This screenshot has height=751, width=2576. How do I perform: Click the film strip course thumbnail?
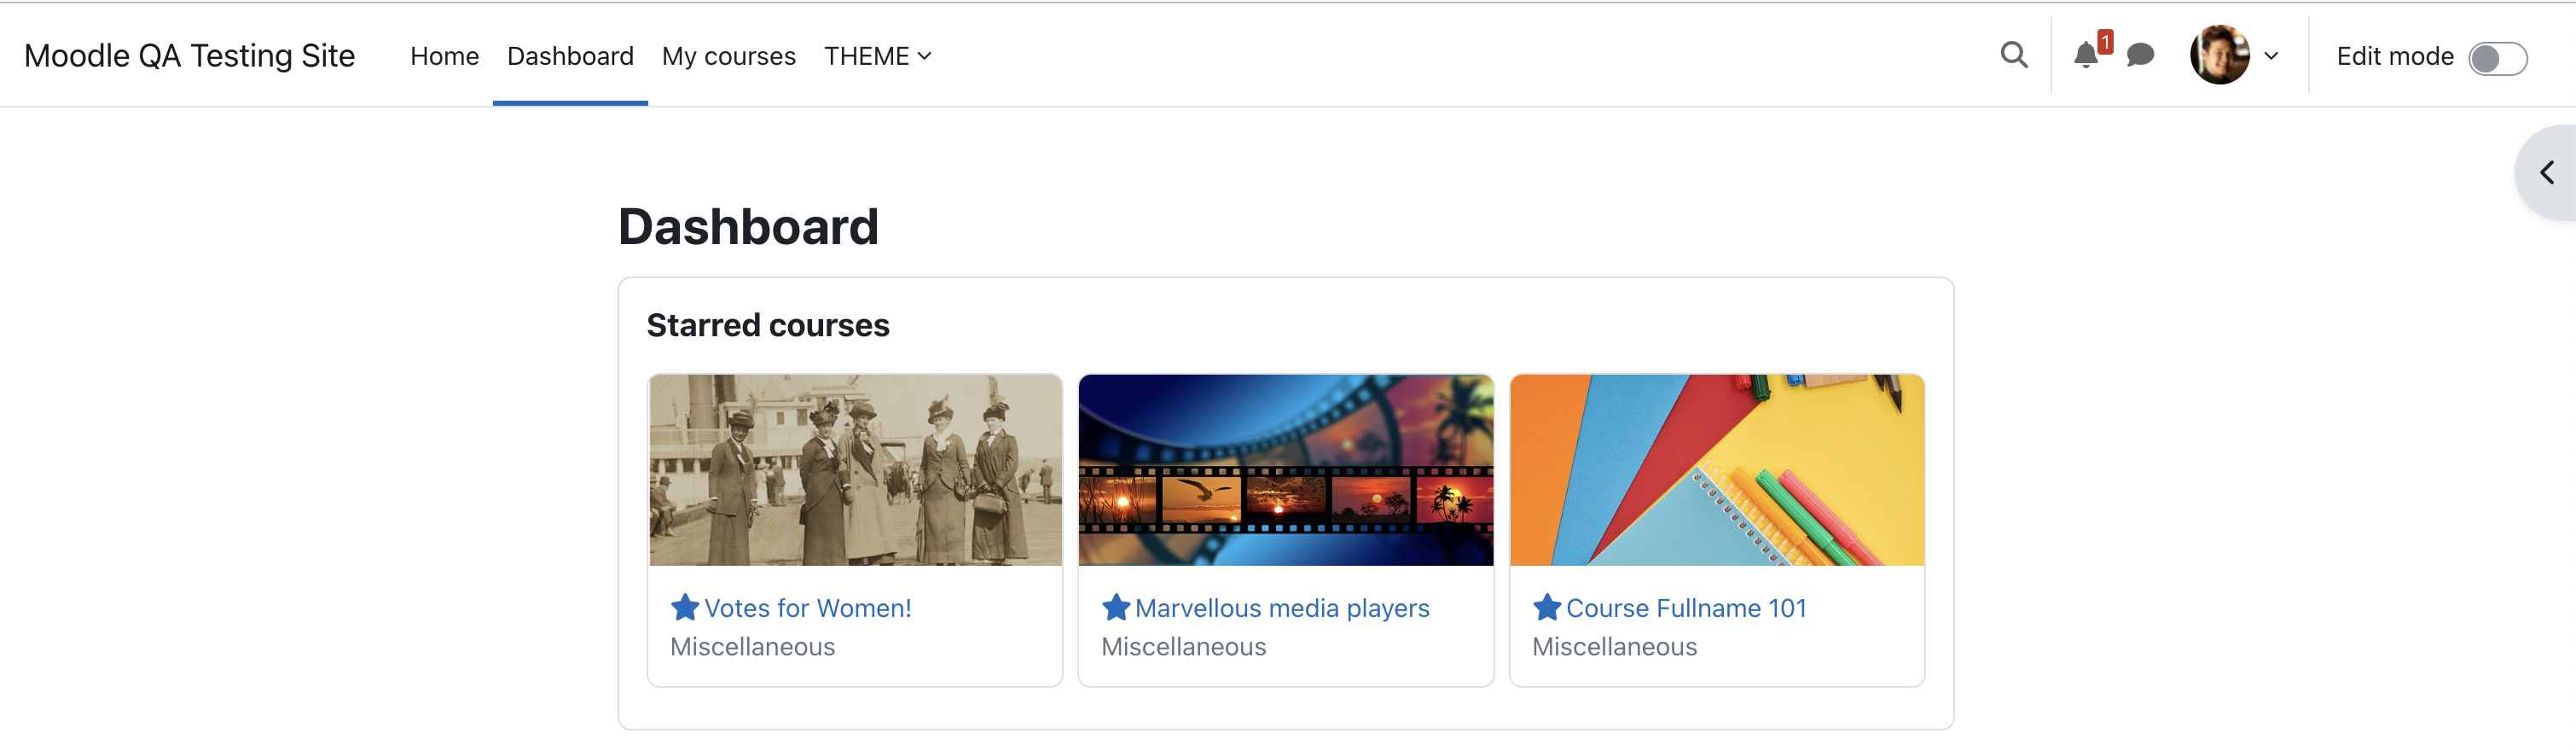[1286, 470]
